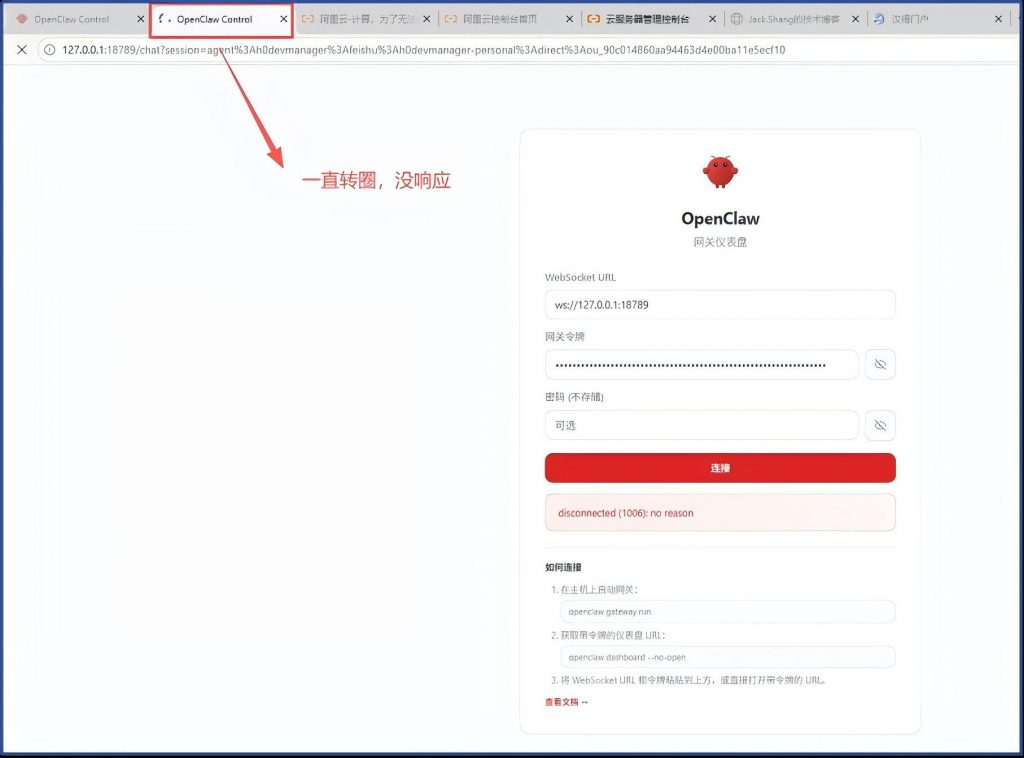The width and height of the screenshot is (1024, 758).
Task: Toggle password visibility eye icon
Action: click(x=879, y=425)
